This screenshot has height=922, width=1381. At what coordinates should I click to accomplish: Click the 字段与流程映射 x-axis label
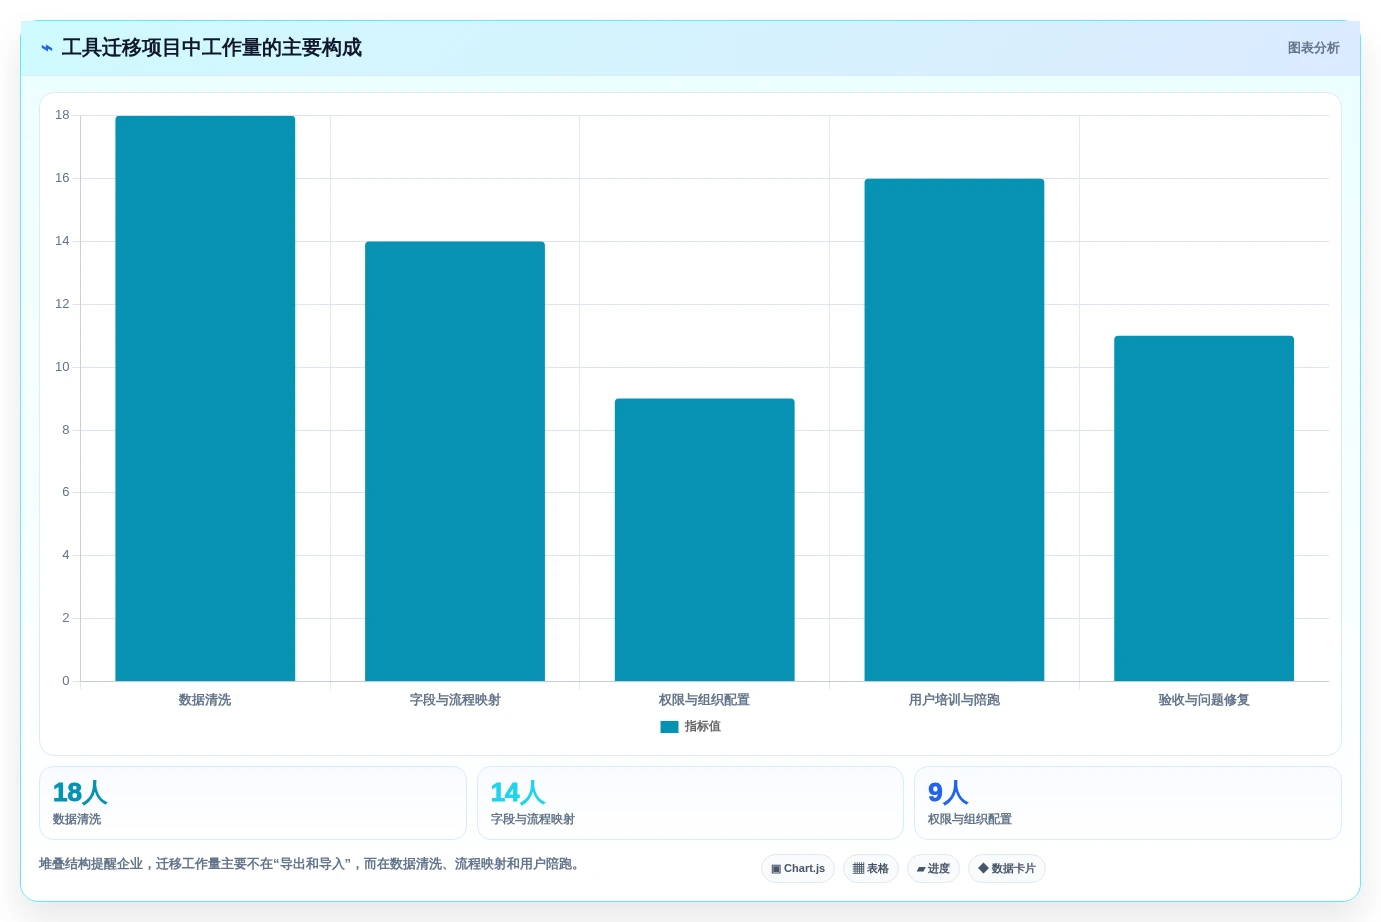455,700
